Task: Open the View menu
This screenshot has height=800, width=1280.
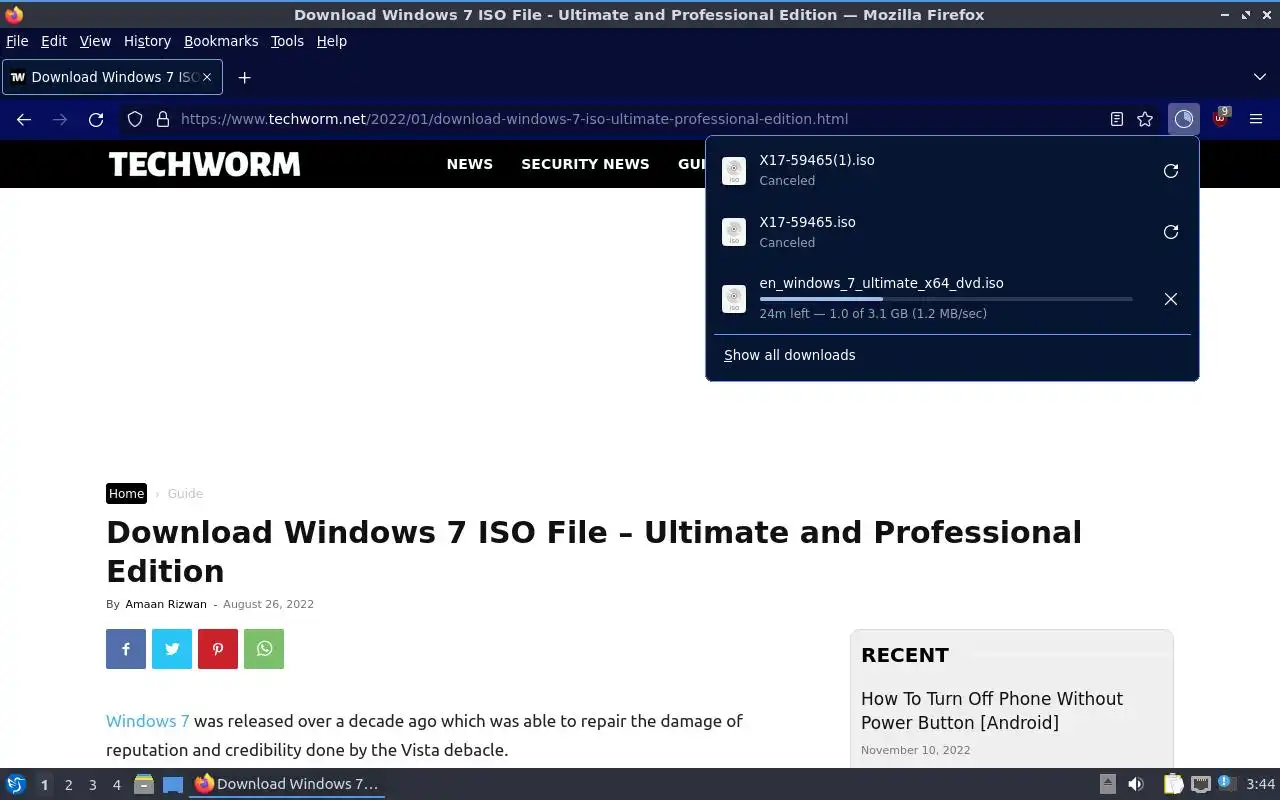Action: (95, 41)
